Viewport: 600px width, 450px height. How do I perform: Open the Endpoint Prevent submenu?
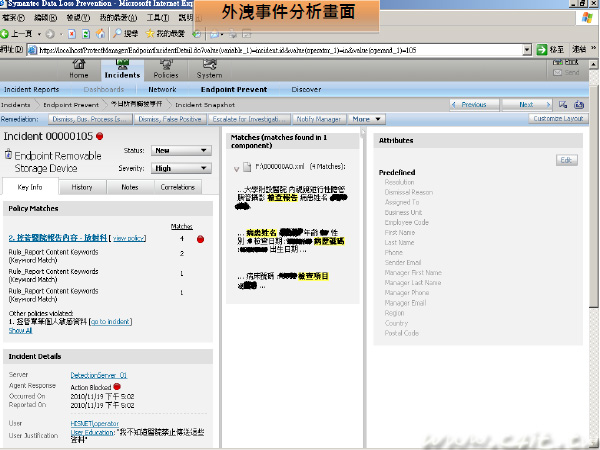[234, 90]
